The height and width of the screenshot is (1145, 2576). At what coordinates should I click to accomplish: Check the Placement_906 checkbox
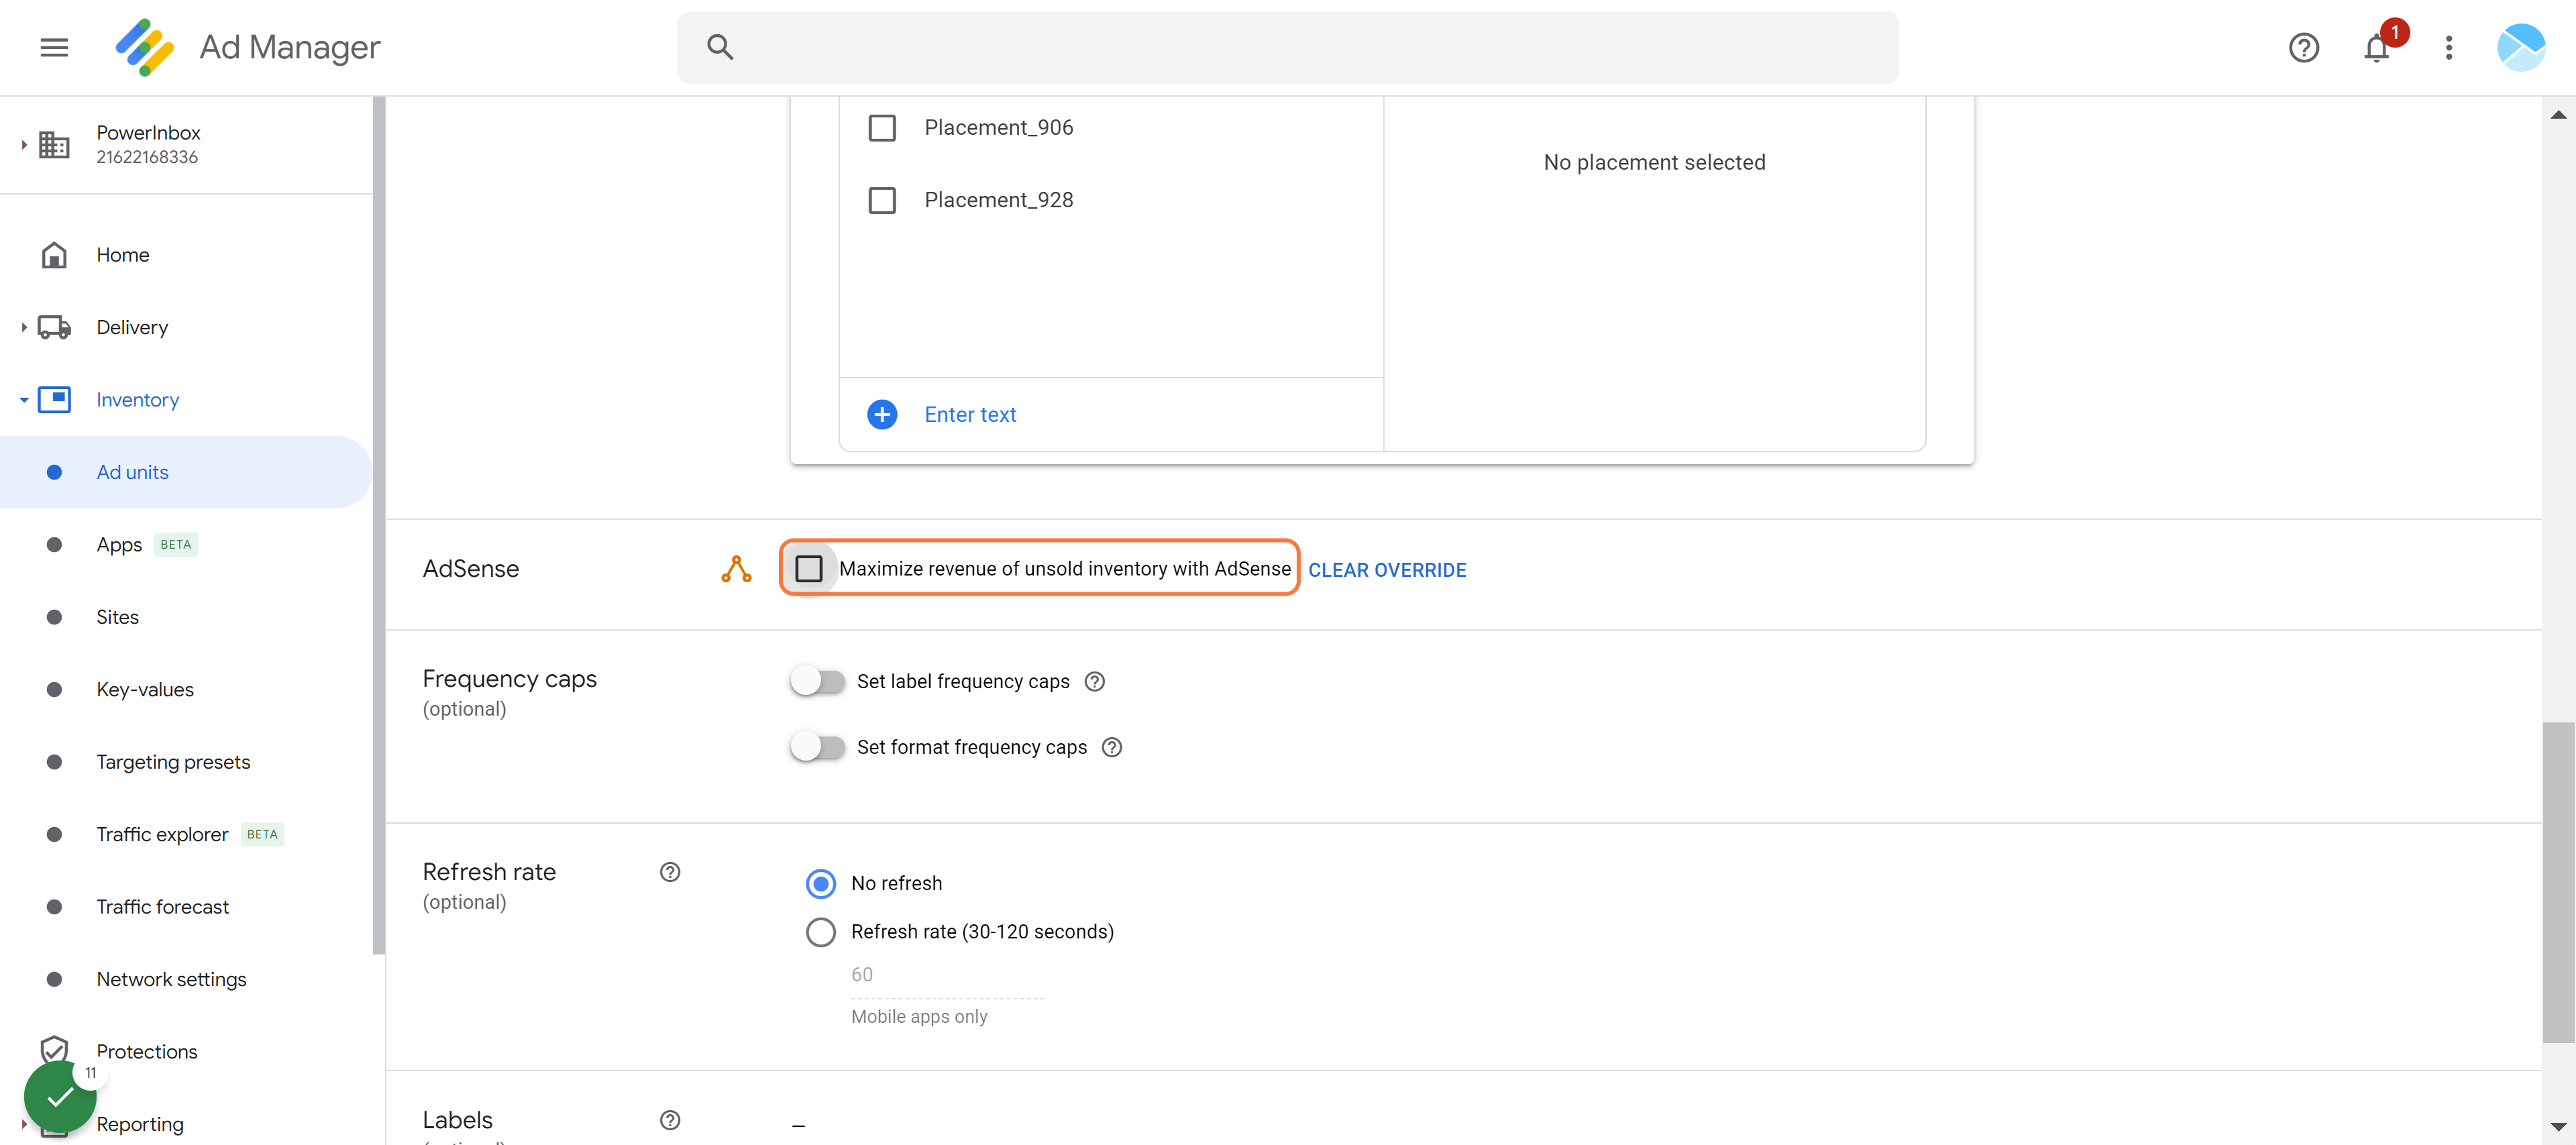(x=882, y=128)
